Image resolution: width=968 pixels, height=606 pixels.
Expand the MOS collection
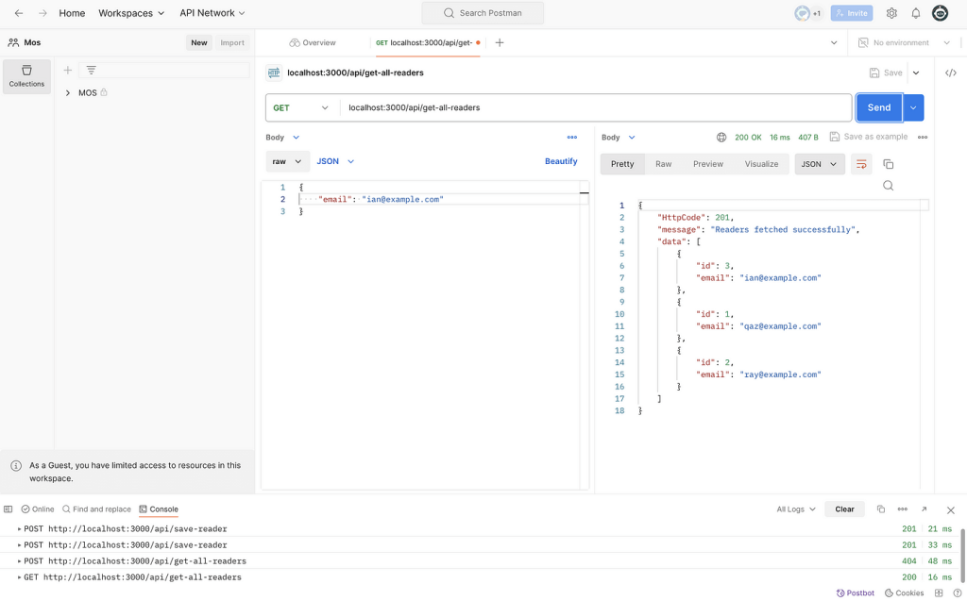68,93
